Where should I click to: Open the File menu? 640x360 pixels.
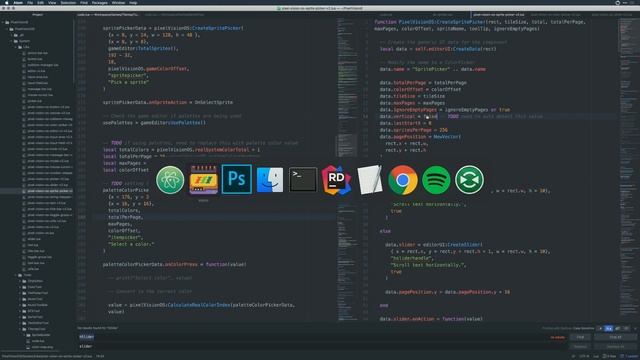pyautogui.click(x=30, y=2)
